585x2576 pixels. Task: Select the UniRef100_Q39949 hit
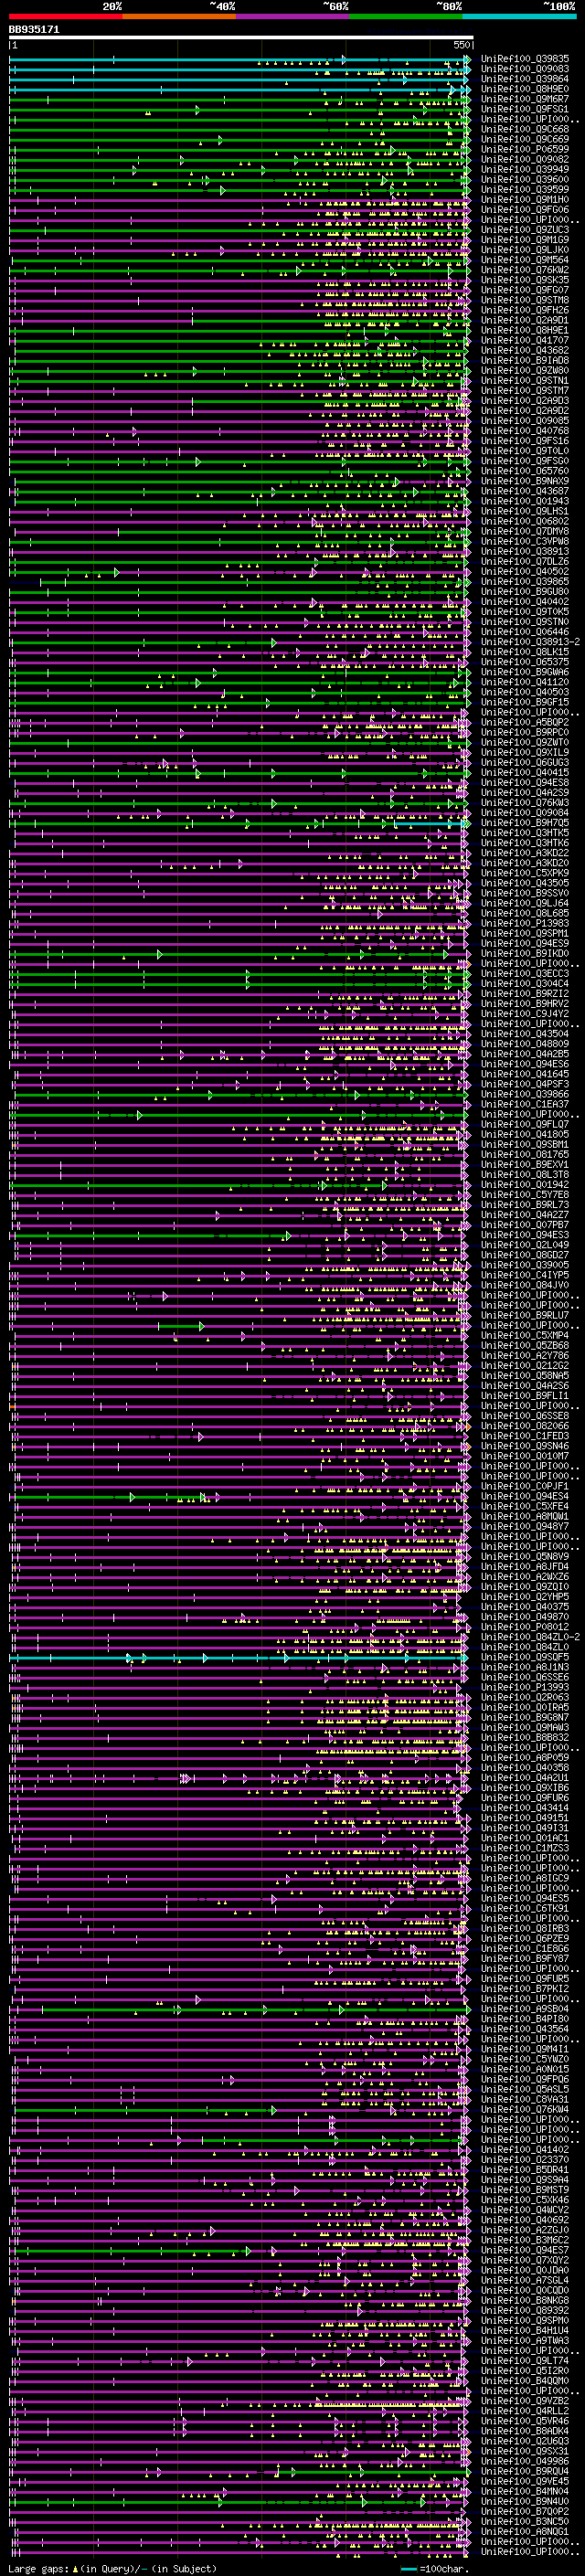coord(525,170)
